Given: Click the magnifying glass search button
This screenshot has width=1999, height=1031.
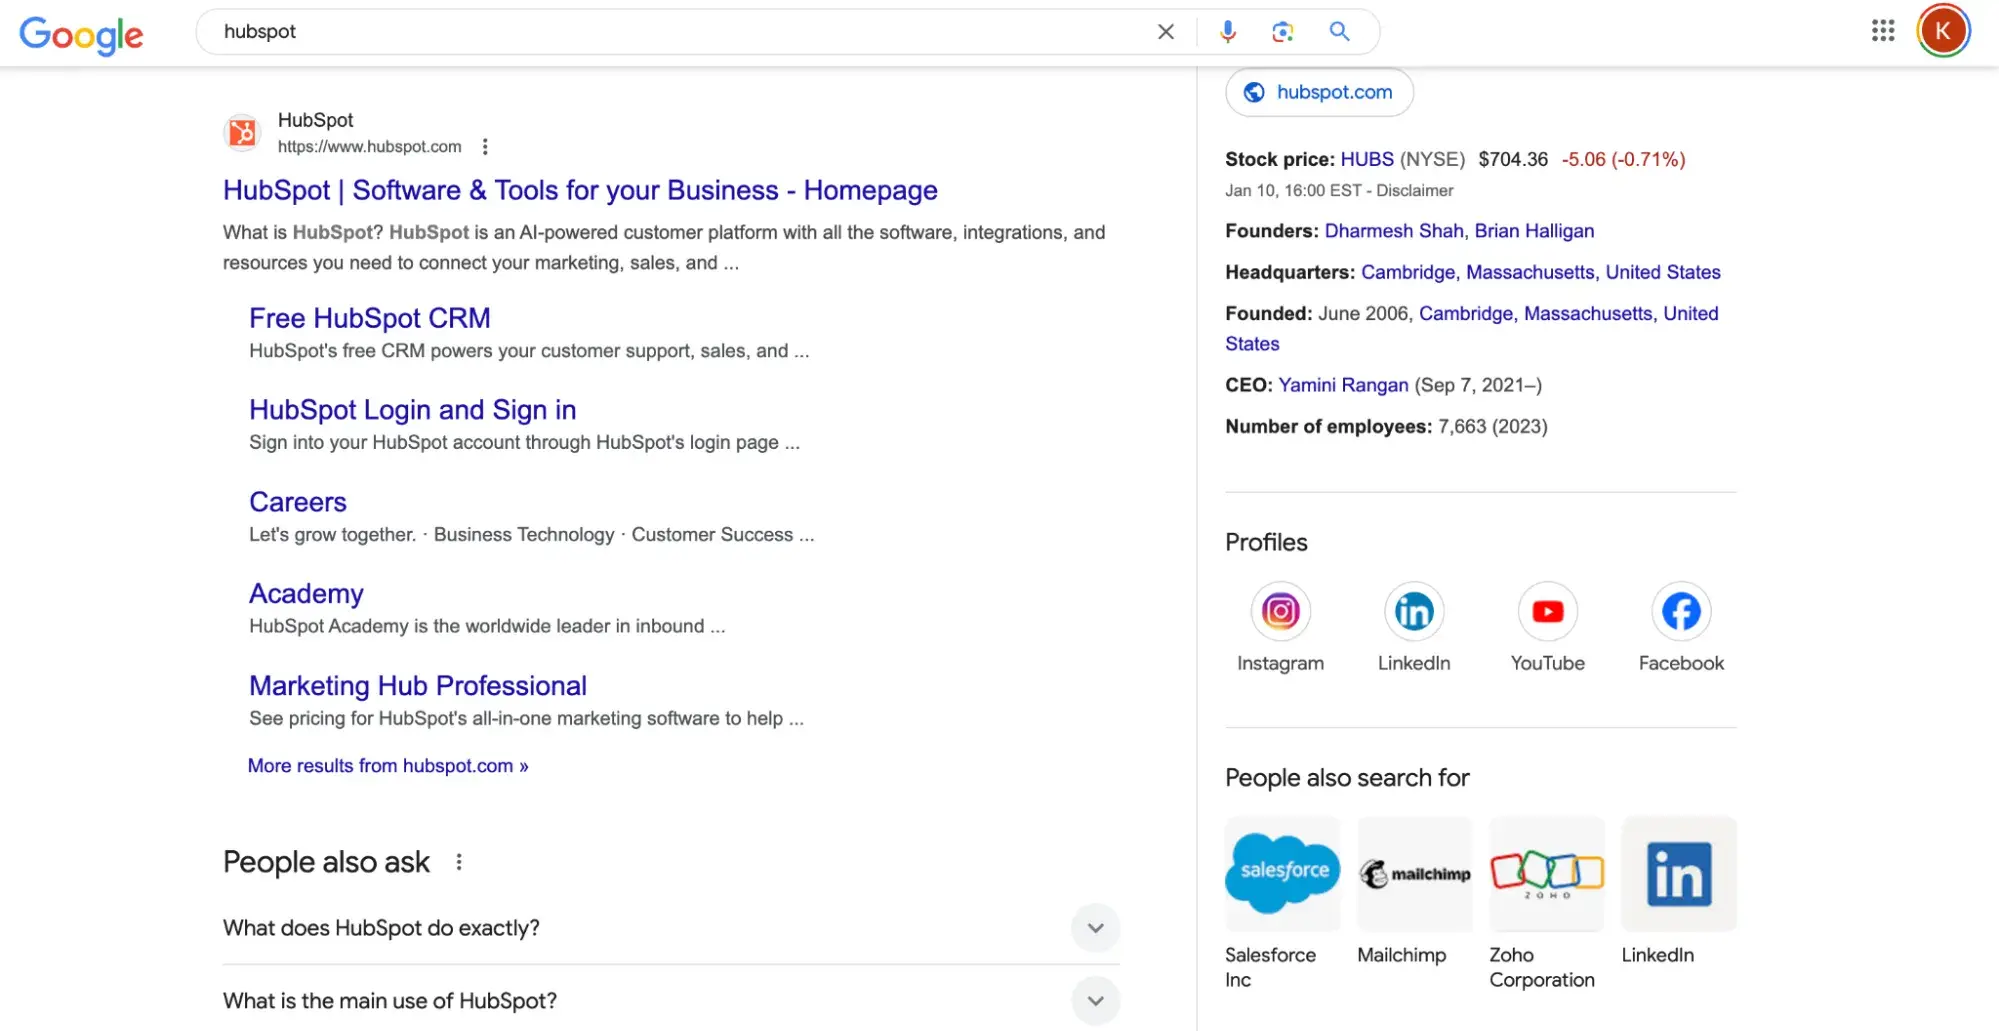Looking at the screenshot, I should (1339, 32).
